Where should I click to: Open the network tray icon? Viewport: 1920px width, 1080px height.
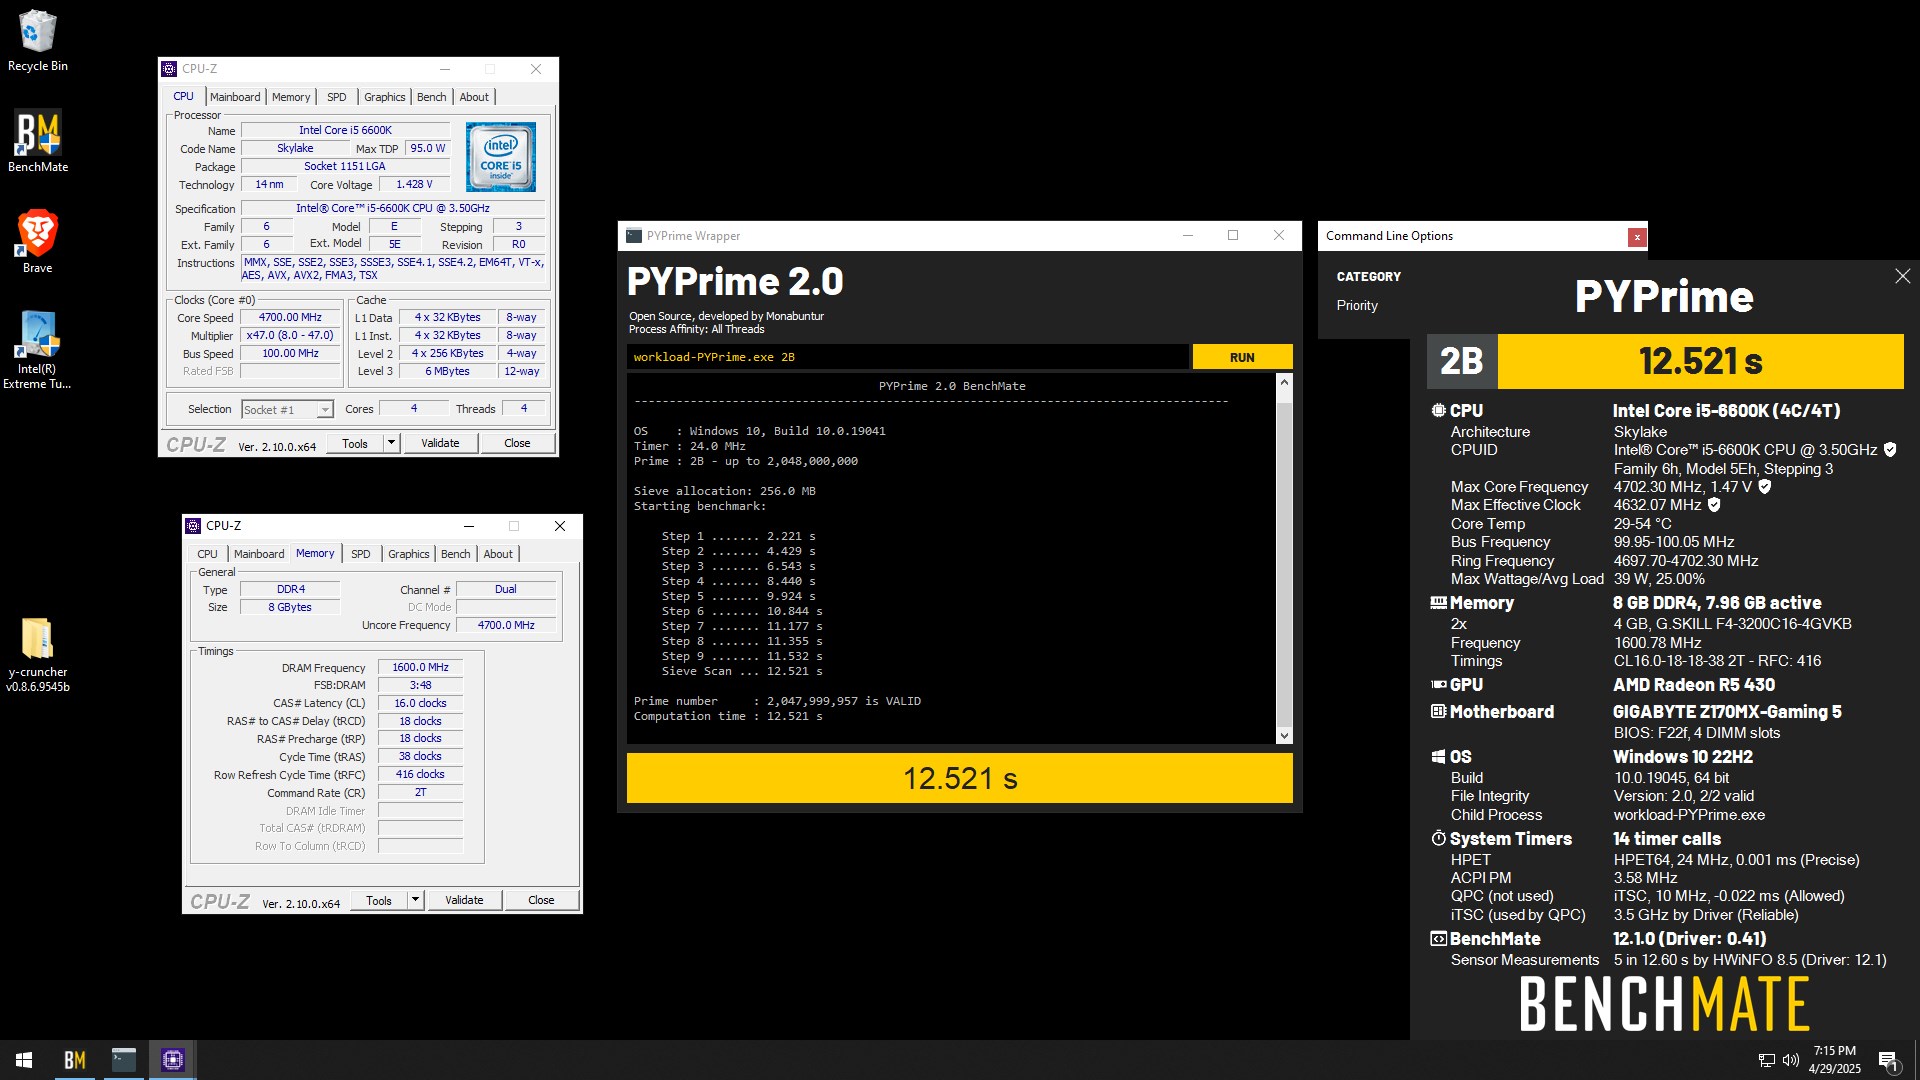[1767, 1060]
